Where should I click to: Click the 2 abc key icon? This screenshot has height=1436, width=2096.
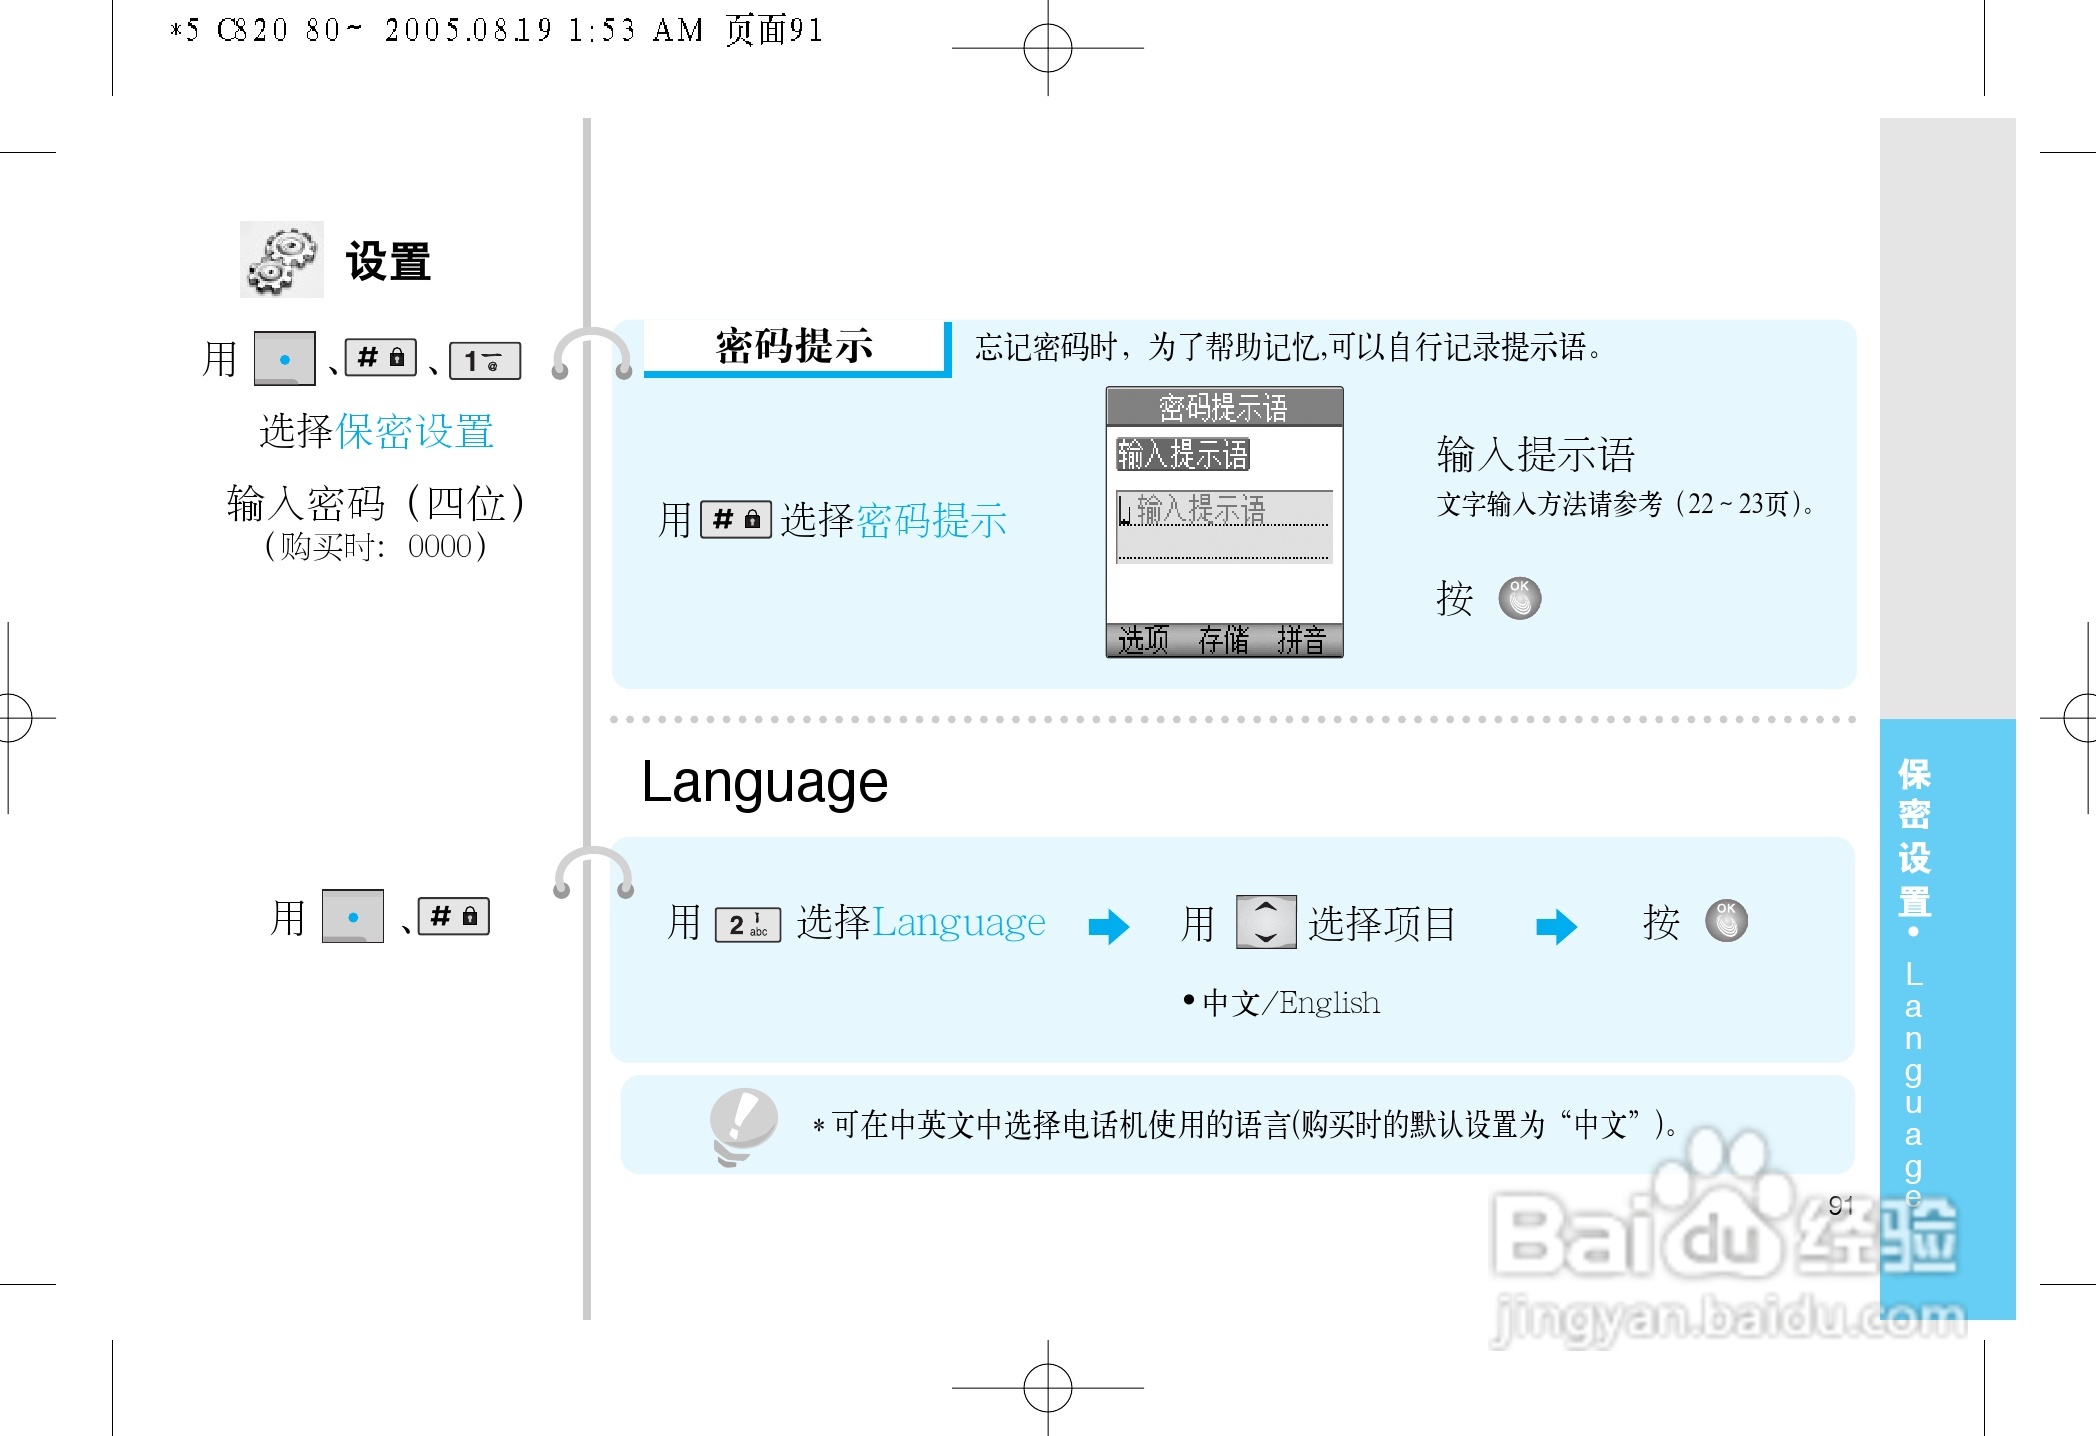tap(747, 924)
